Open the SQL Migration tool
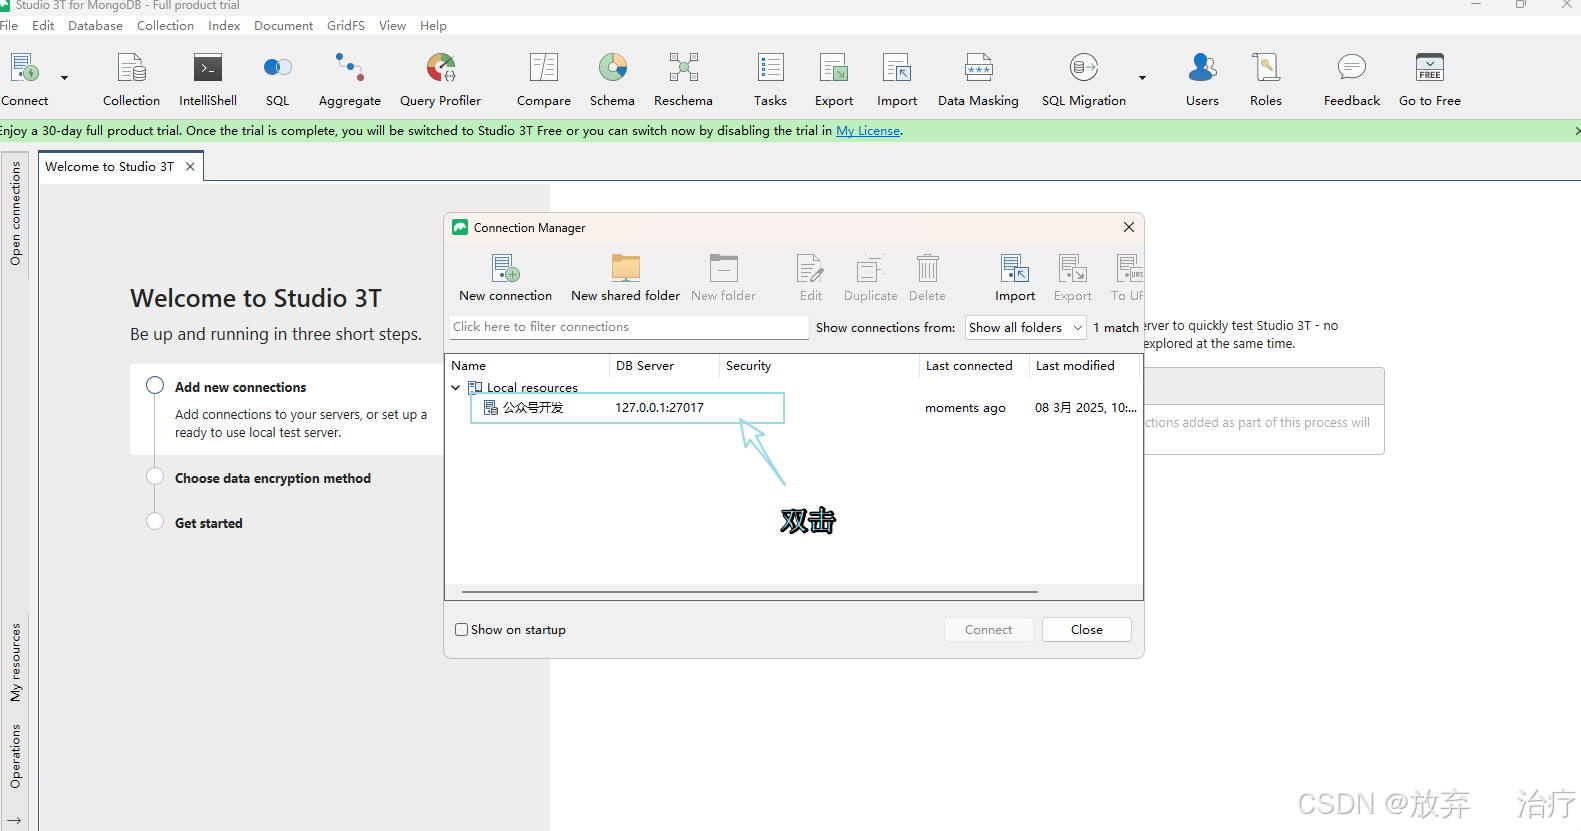 tap(1084, 69)
